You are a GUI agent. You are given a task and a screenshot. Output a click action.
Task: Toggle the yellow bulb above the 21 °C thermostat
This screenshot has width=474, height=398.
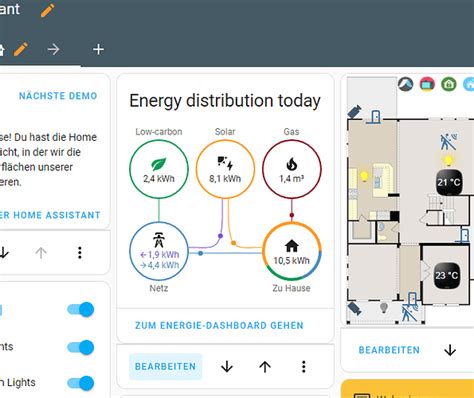tap(449, 160)
